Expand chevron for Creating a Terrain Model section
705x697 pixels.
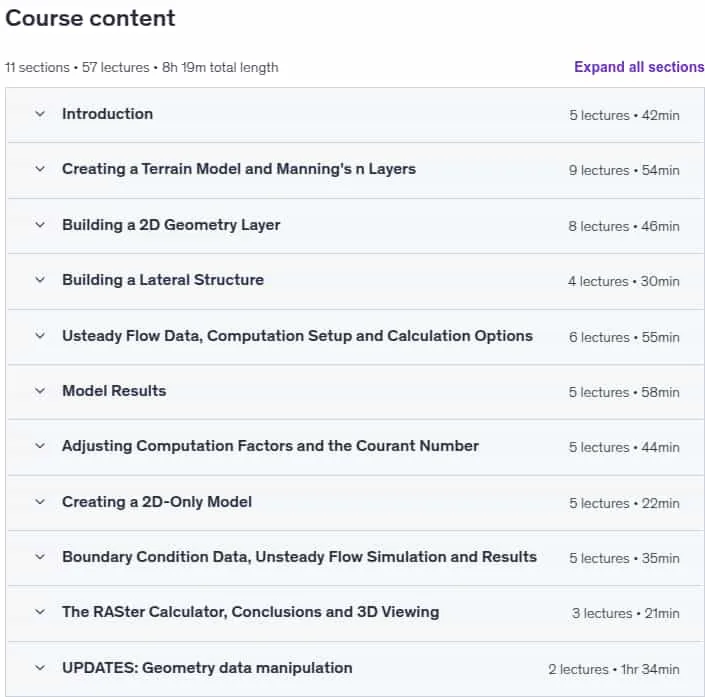[x=40, y=169]
